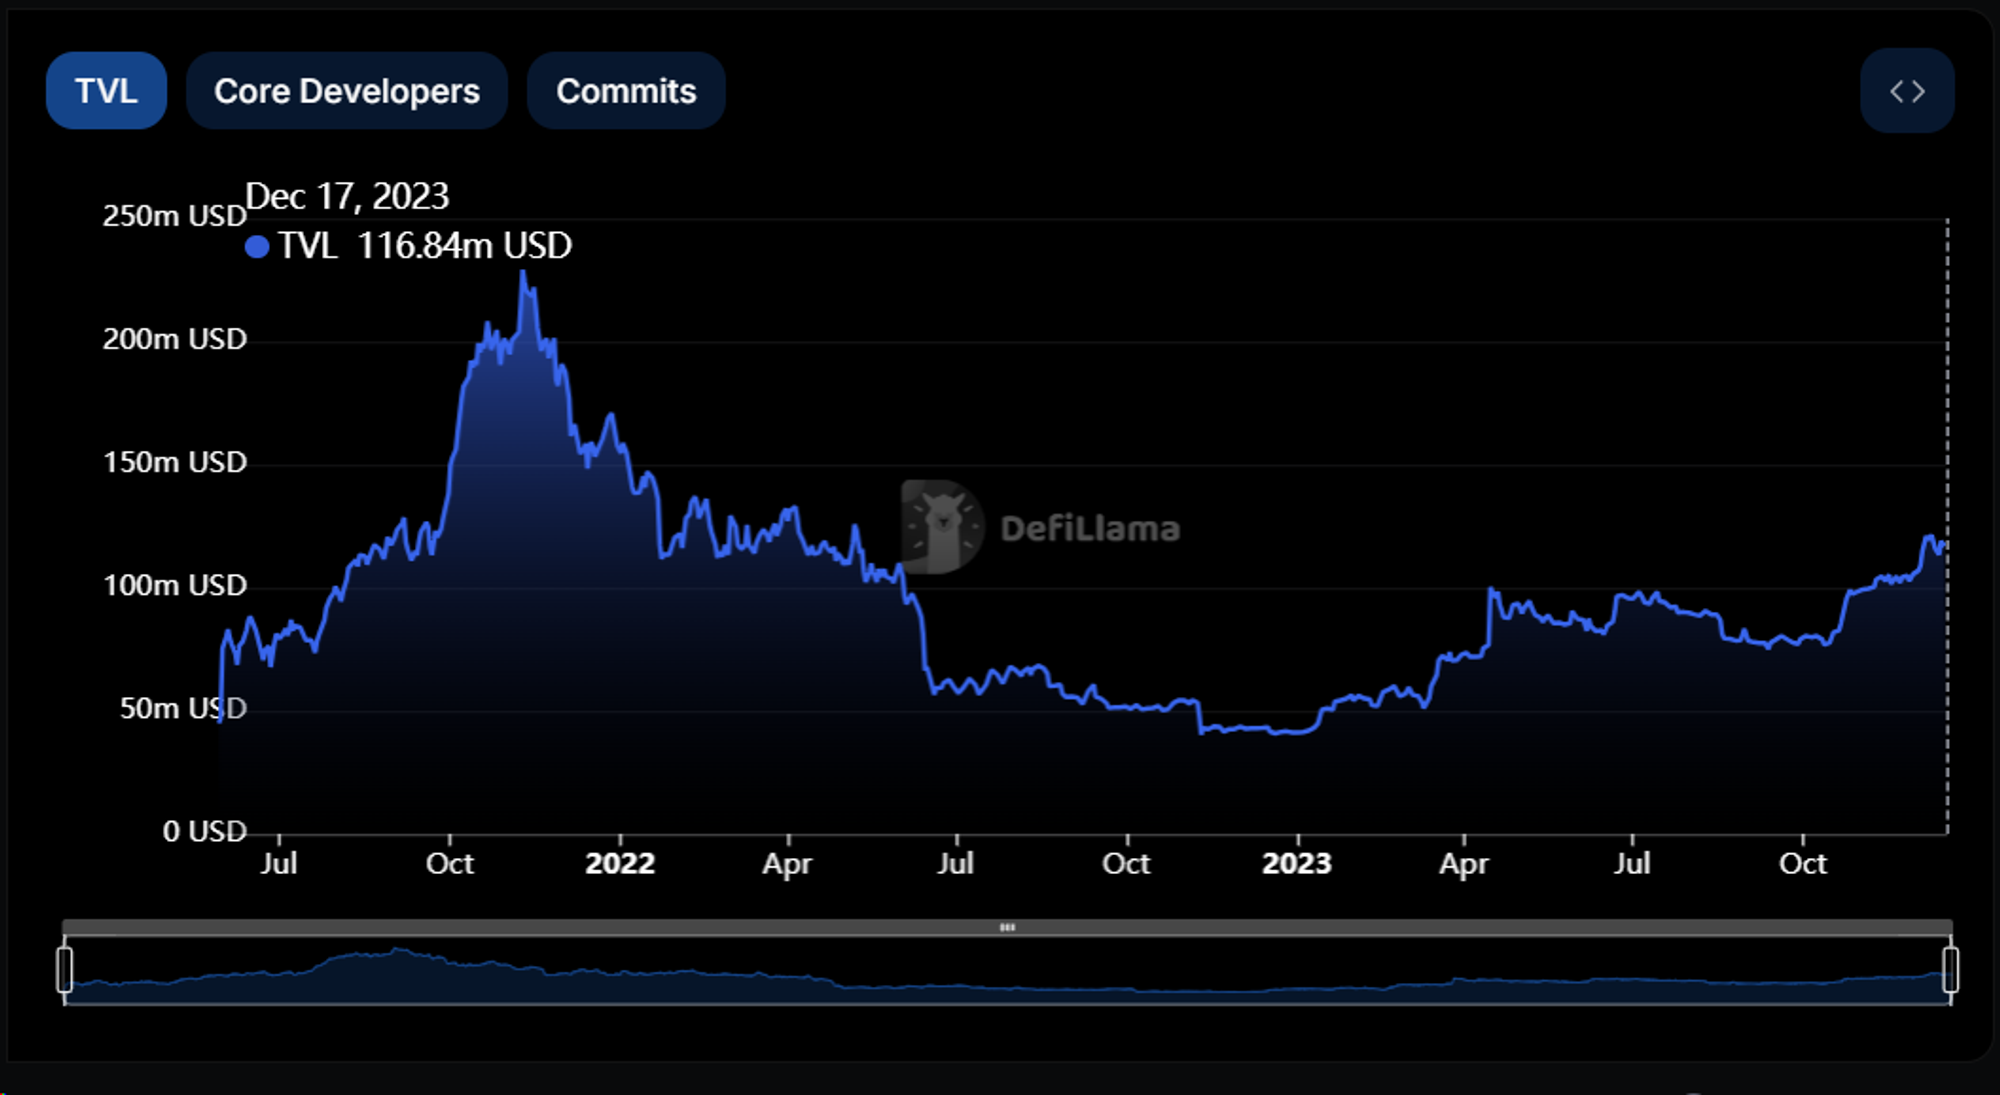Click the slider grip dots on scrollbar
2000x1095 pixels.
point(1008,928)
